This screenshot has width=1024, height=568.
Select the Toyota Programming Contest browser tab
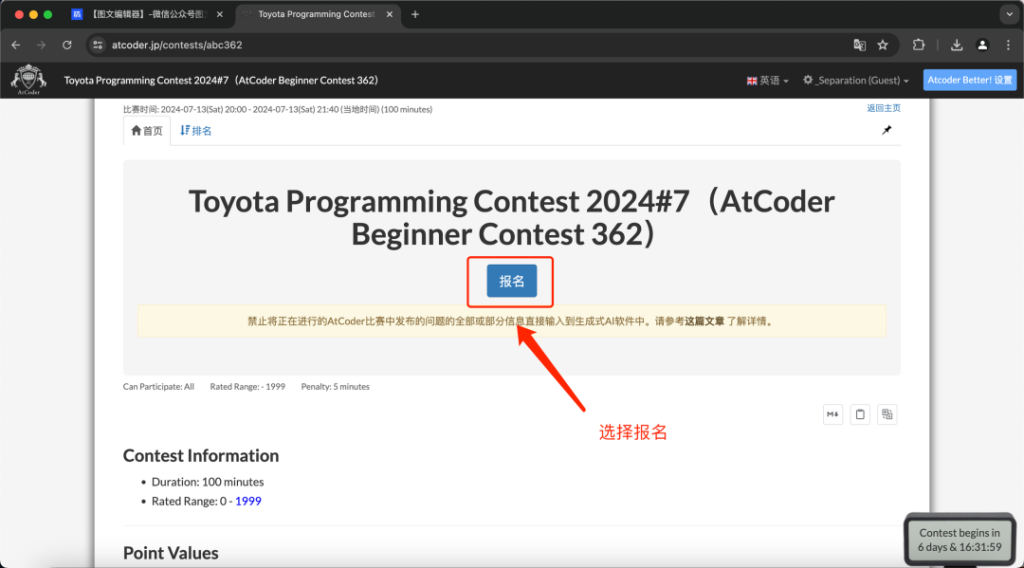point(317,14)
